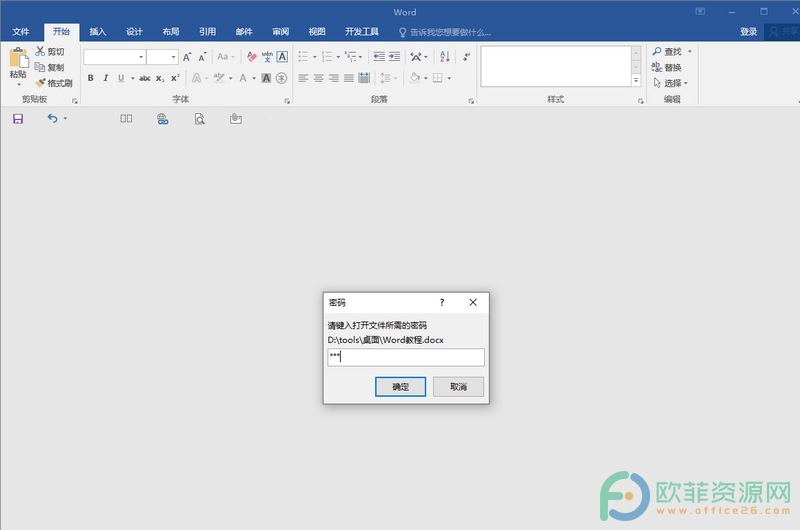
Task: Switch to the Layout (布局) tab
Action: [171, 32]
